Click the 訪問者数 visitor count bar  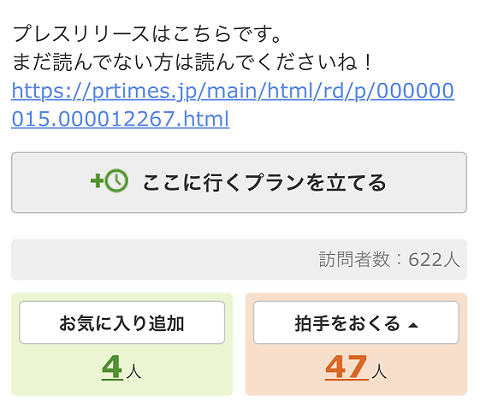239,259
